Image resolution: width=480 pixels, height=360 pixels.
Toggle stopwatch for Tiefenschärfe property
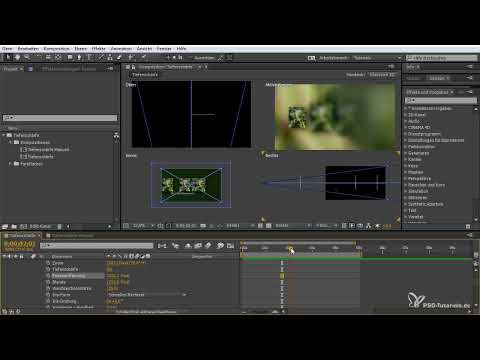pyautogui.click(x=48, y=269)
